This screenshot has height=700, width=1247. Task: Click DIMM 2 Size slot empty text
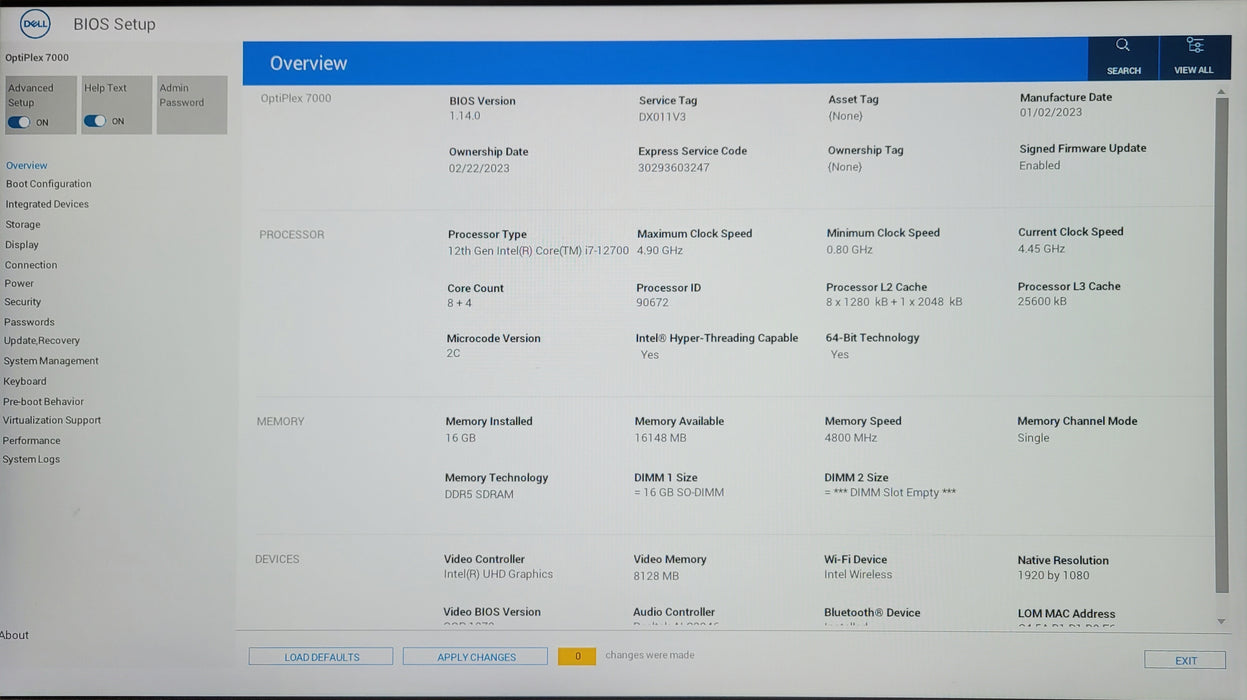890,493
